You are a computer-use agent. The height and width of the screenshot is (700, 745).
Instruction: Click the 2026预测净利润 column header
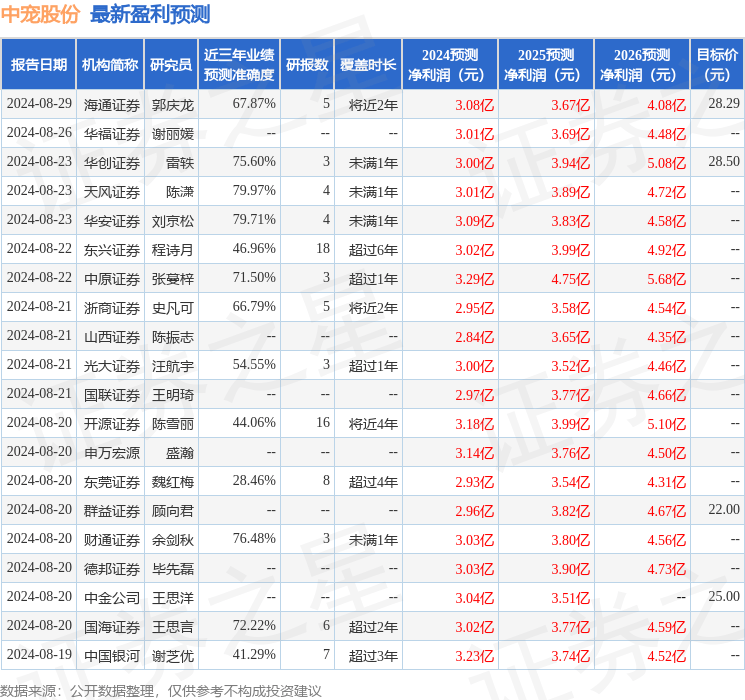[x=641, y=65]
